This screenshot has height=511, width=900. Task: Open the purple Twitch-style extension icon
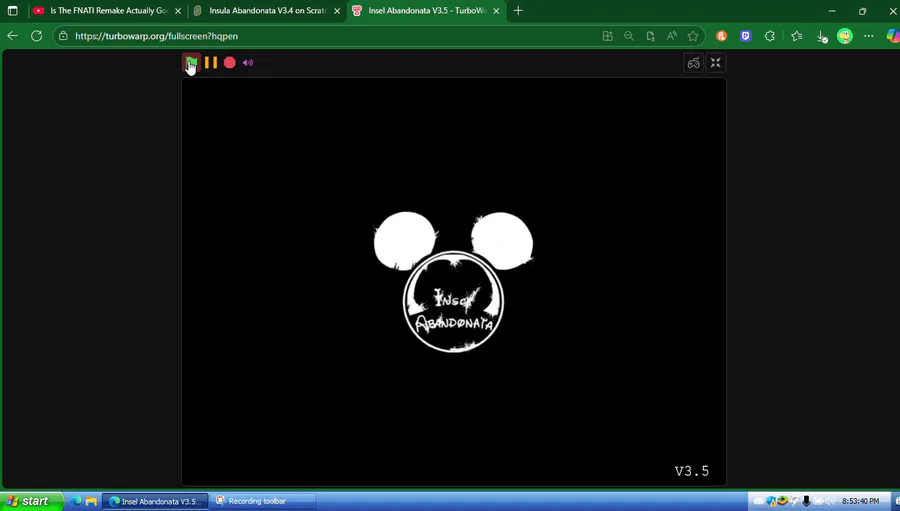[x=746, y=36]
